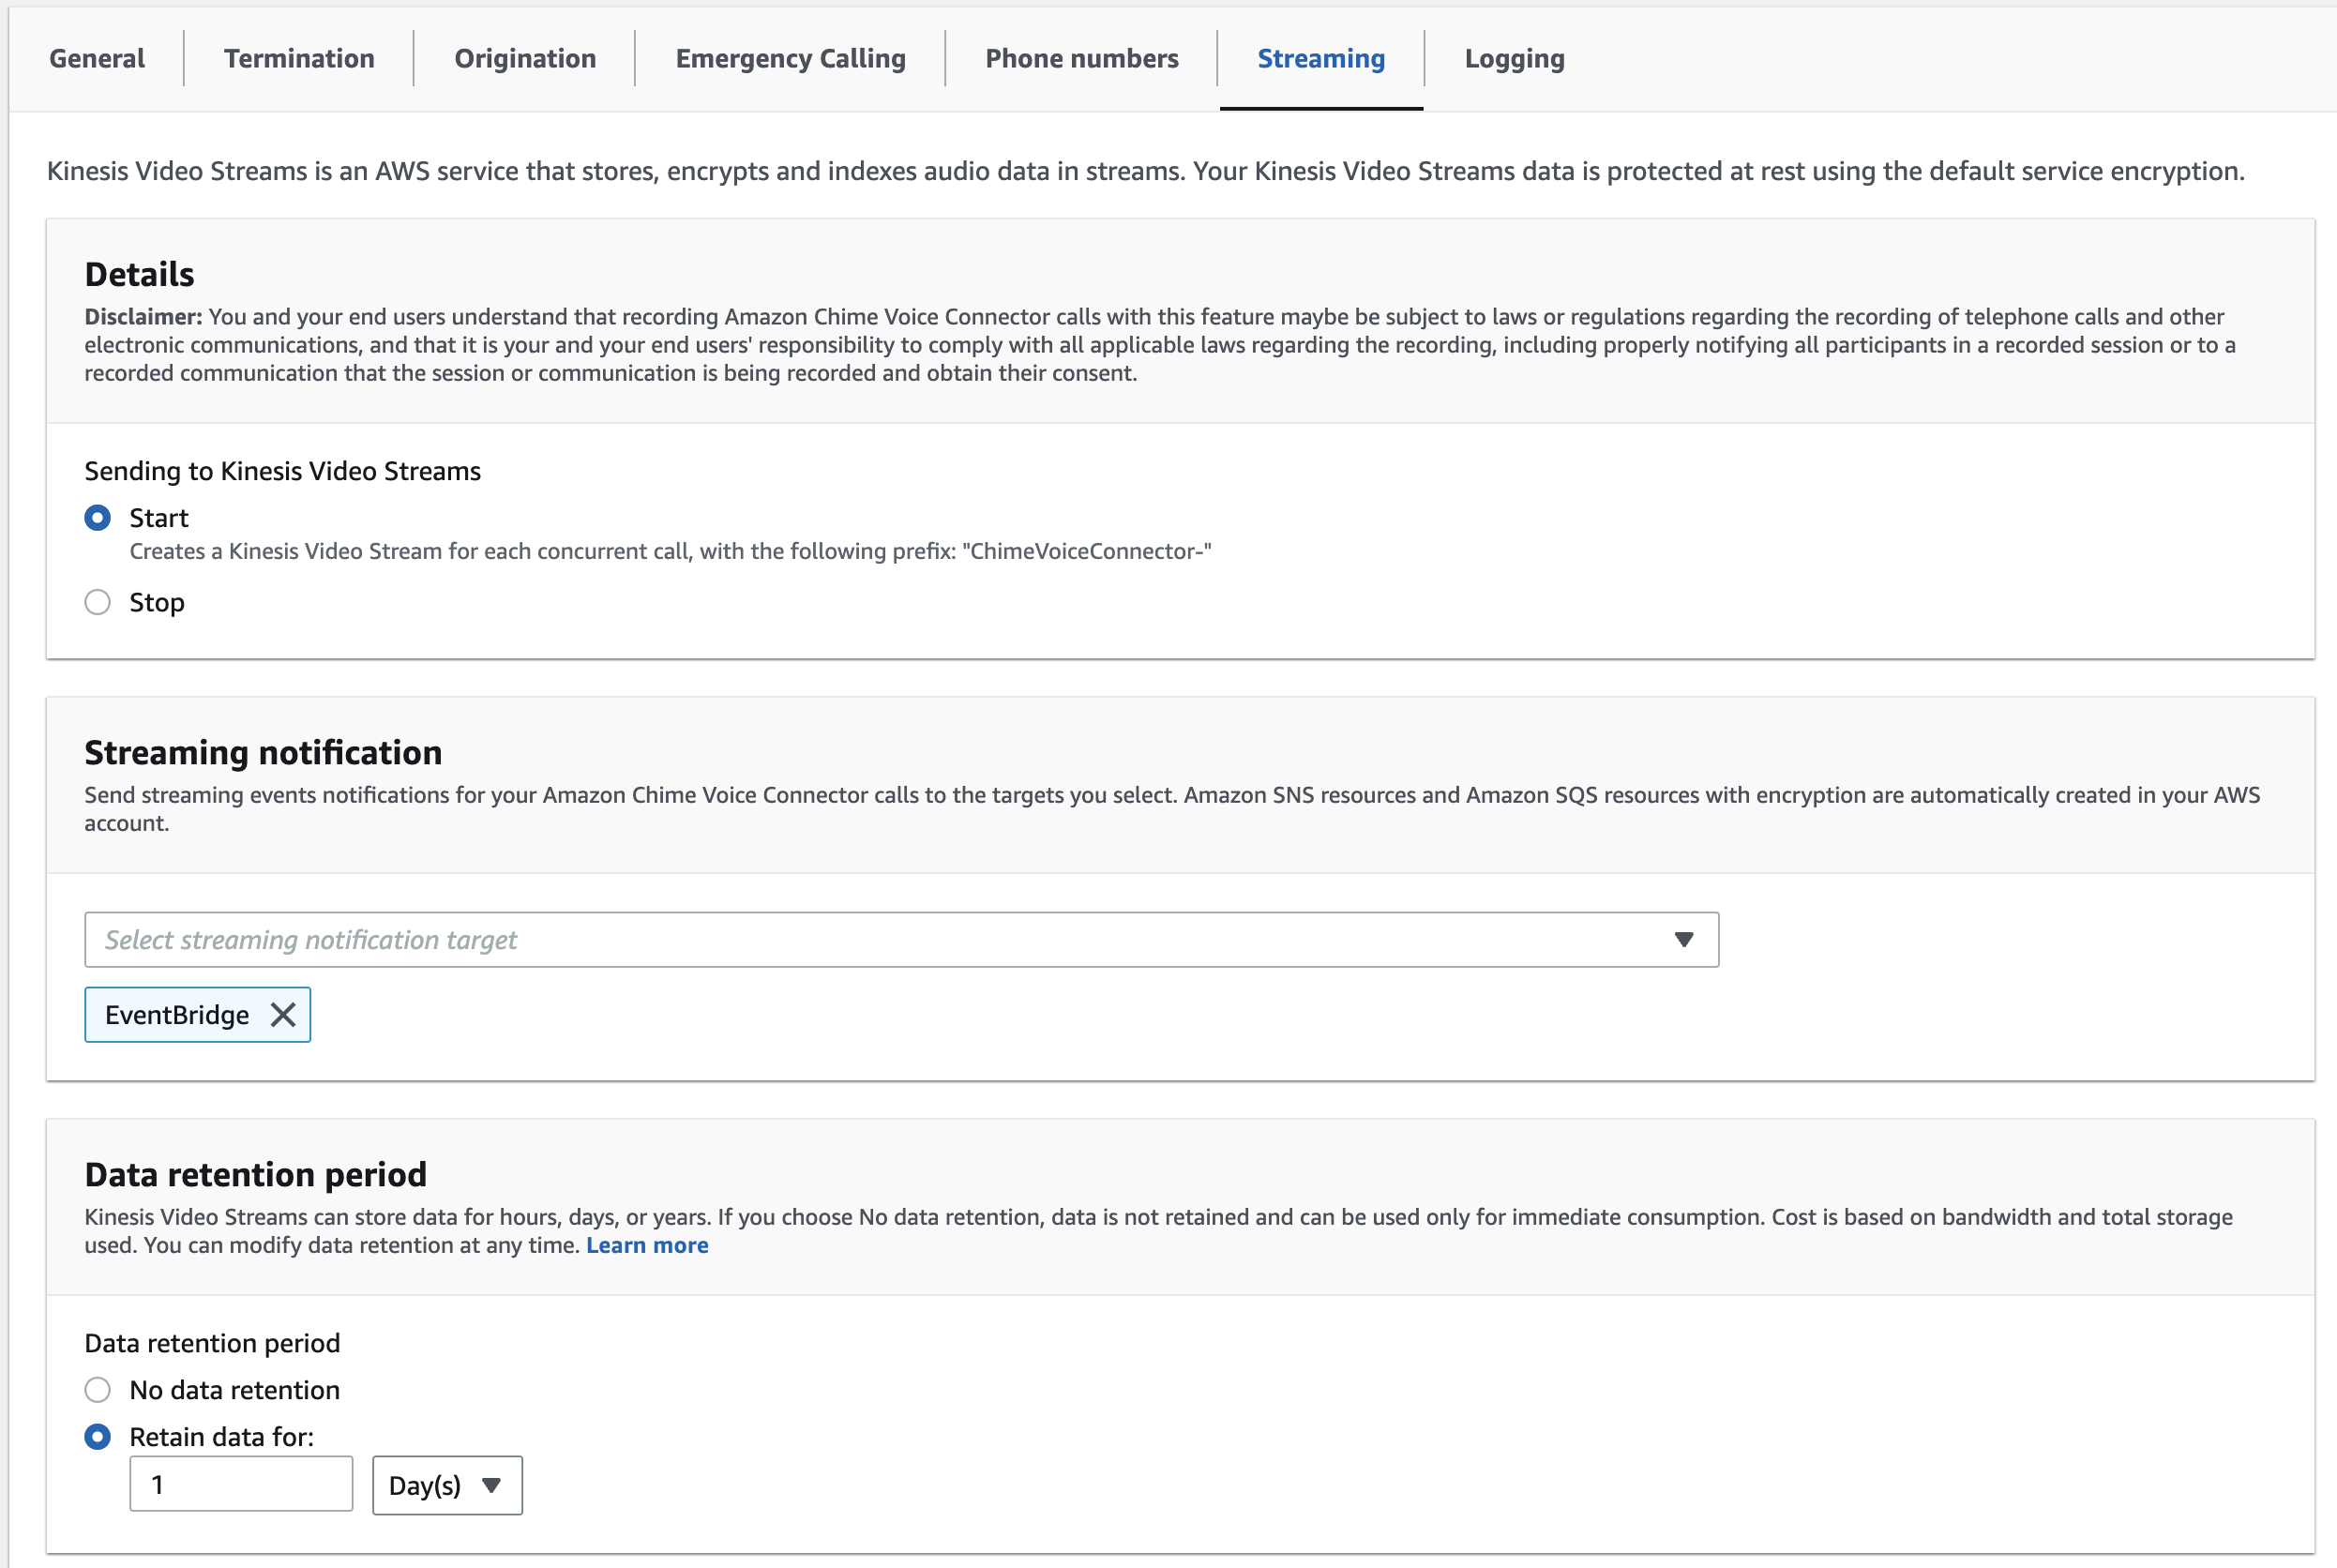Click the Streaming notification heading
Viewport: 2337px width, 1568px height.
click(263, 752)
